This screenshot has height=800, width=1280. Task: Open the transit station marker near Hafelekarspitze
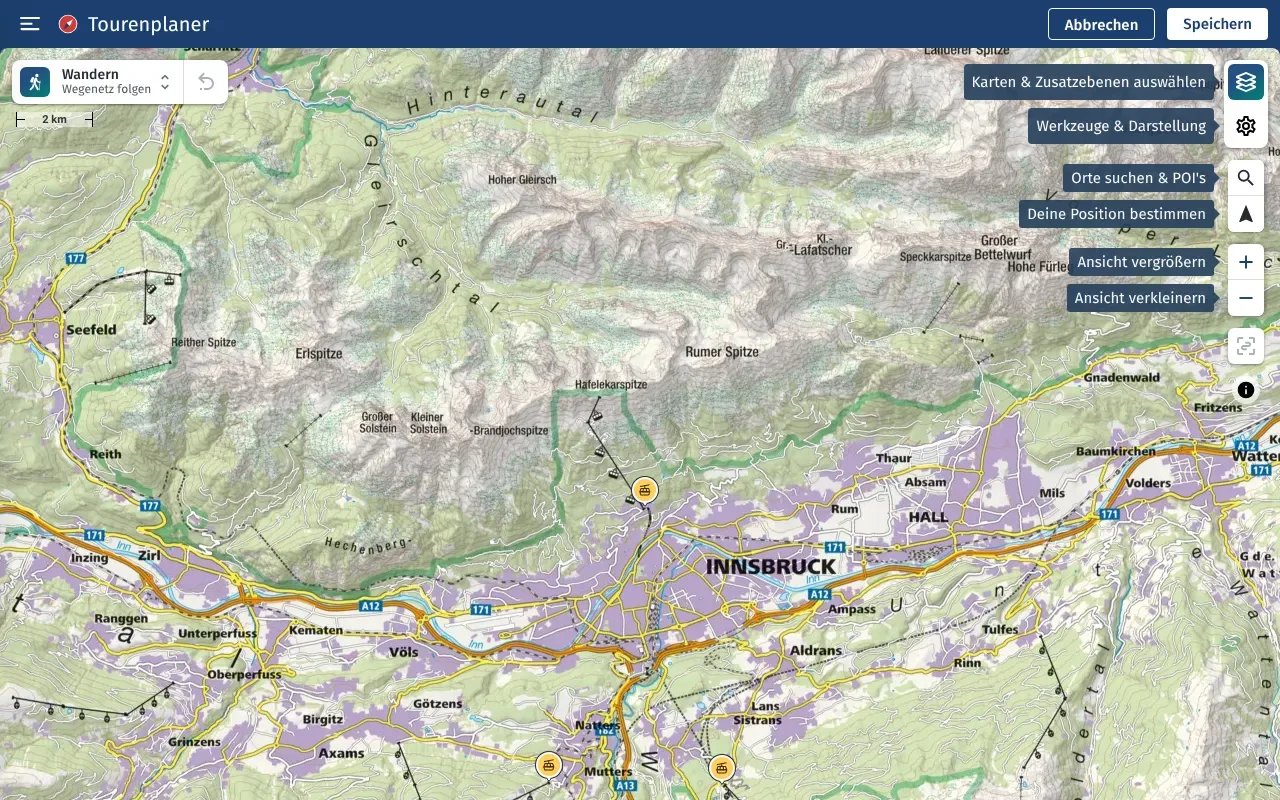645,490
